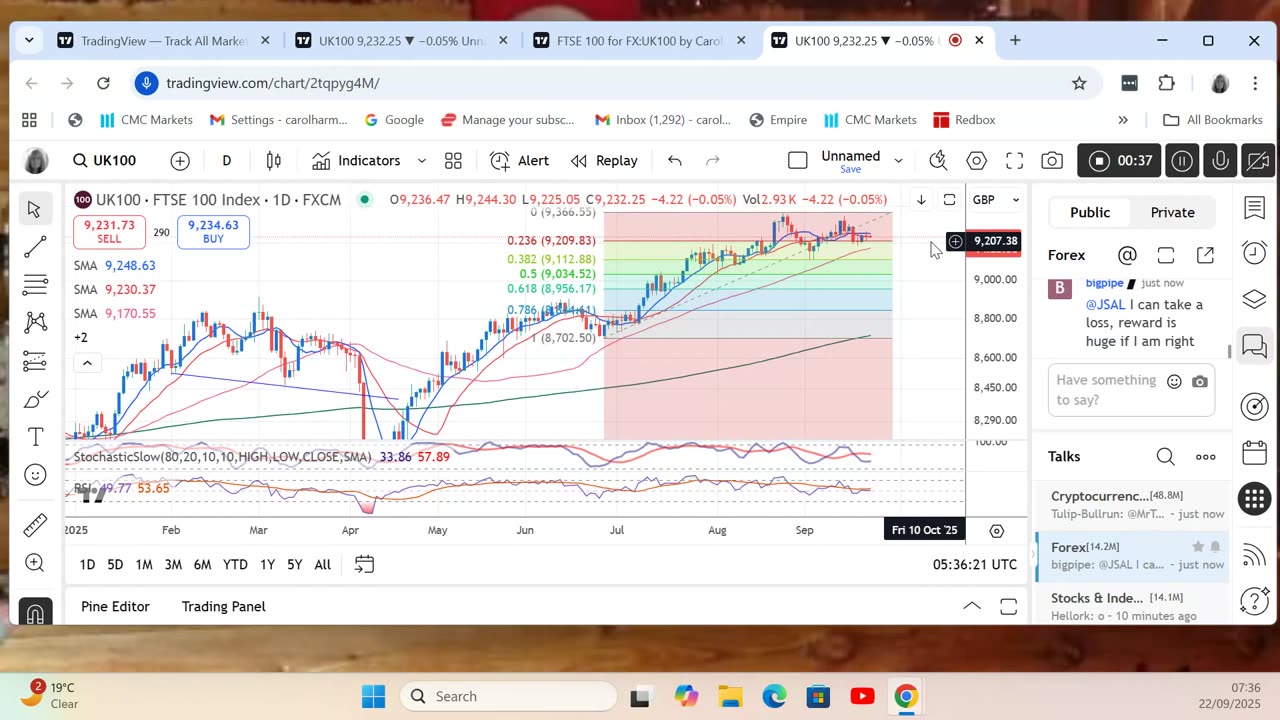The image size is (1280, 720).
Task: Open the quick search lightning icon
Action: click(938, 161)
